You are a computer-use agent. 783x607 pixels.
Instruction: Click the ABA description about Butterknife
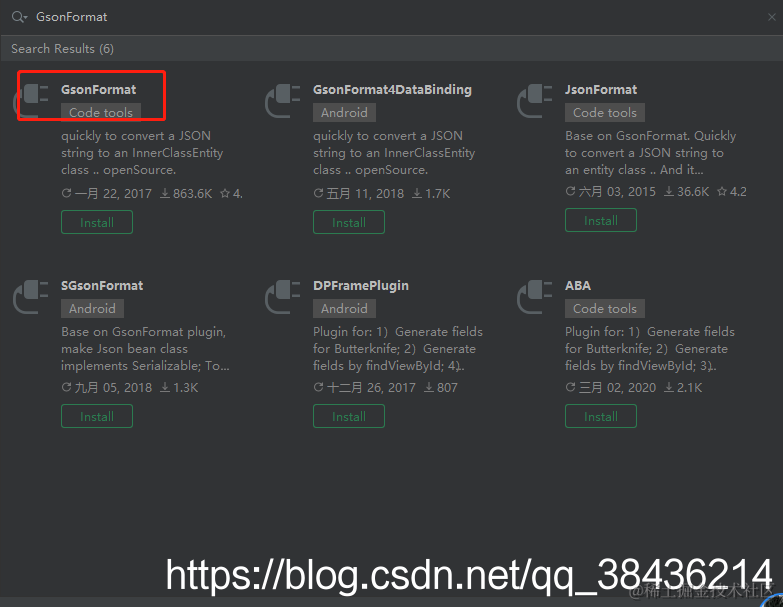coord(650,349)
